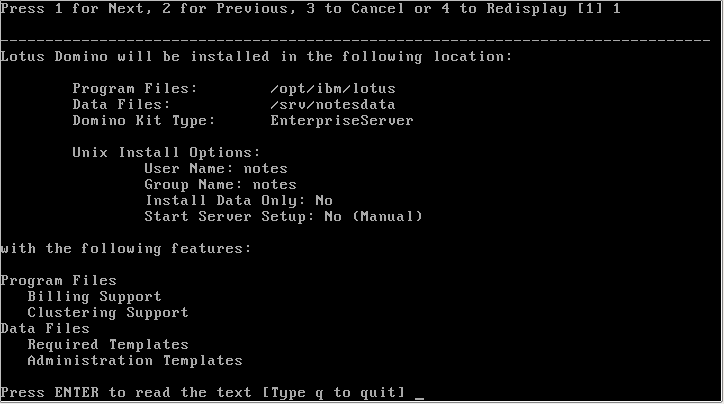Click the User Name: notes line
Image resolution: width=724 pixels, height=404 pixels.
click(x=216, y=169)
